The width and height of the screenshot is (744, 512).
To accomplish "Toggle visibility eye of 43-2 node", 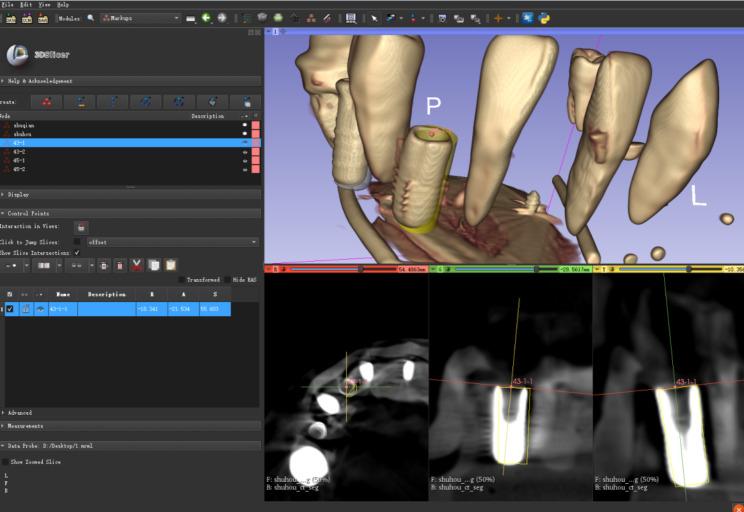I will [245, 152].
